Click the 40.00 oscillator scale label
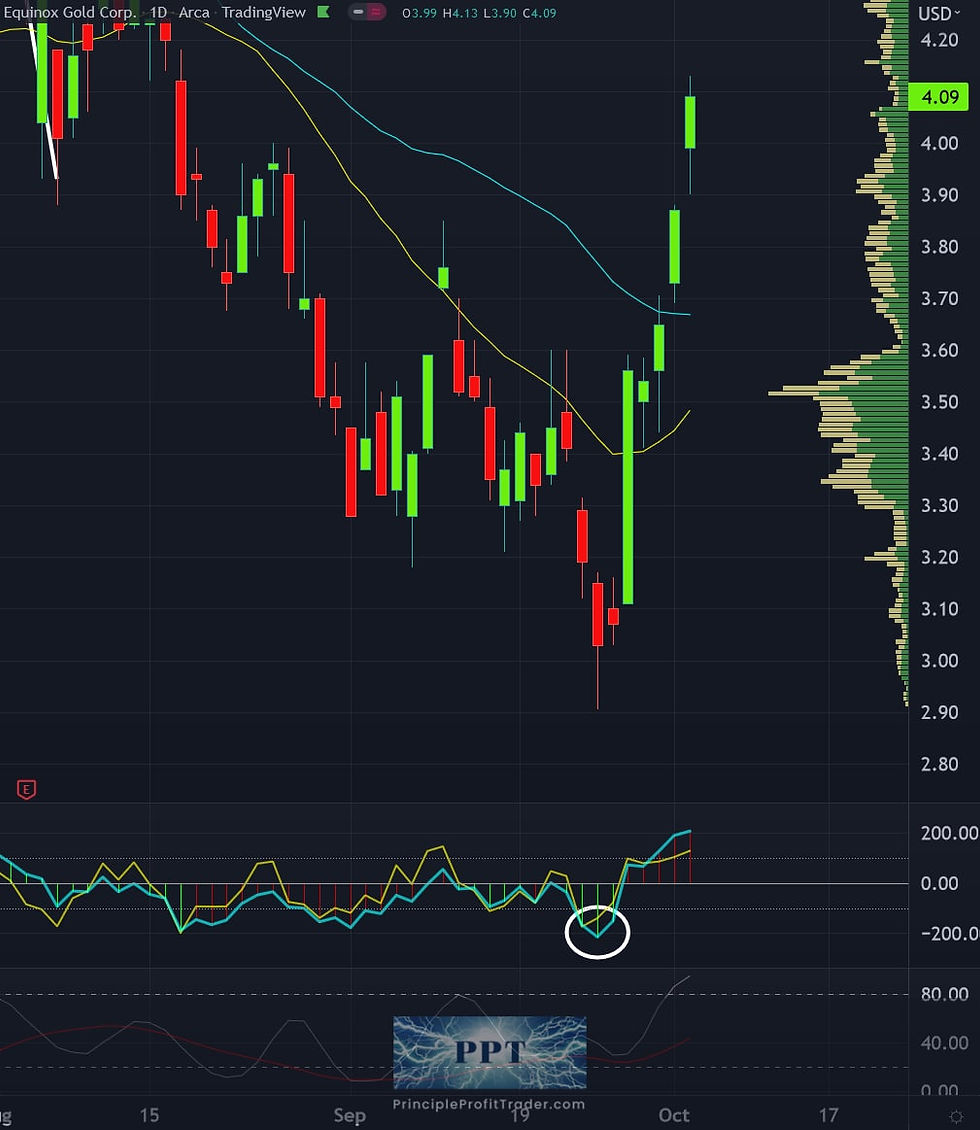Viewport: 980px width, 1130px height. (x=944, y=1043)
